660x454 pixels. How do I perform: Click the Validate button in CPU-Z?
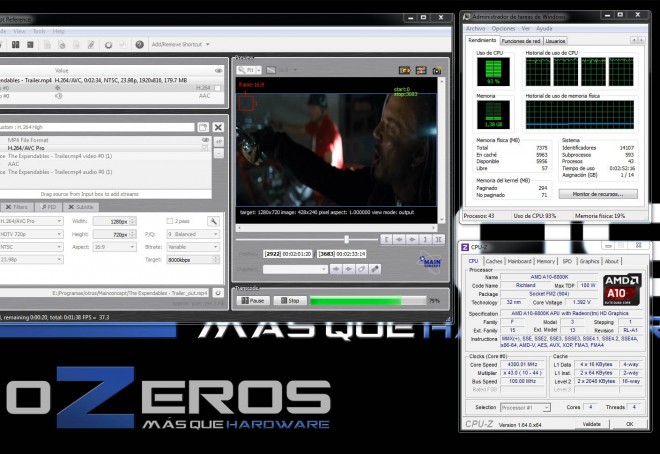coord(591,424)
